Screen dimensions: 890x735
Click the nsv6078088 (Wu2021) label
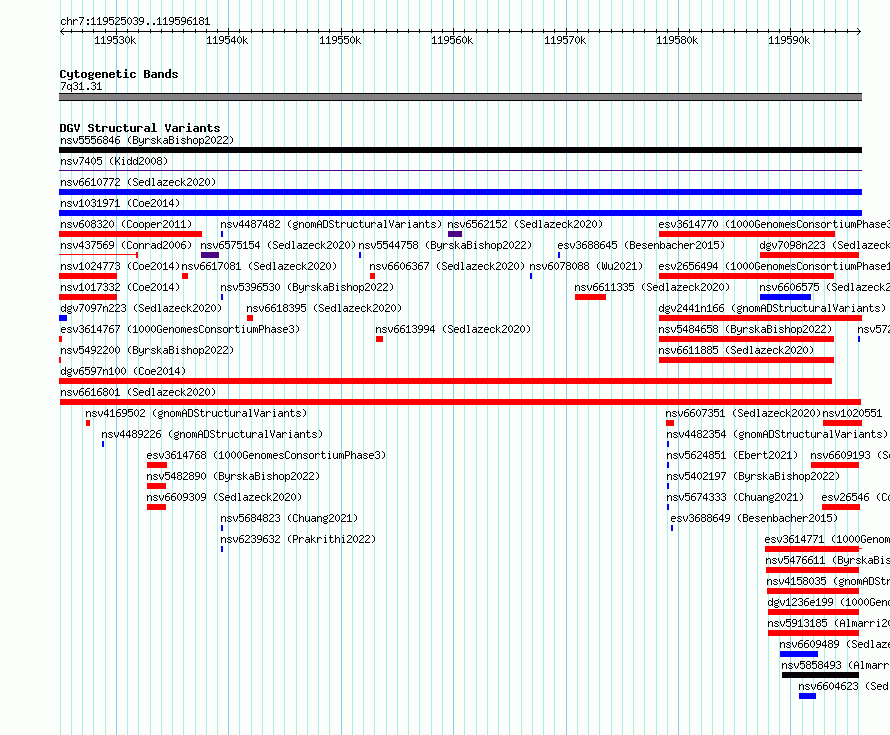pyautogui.click(x=586, y=266)
